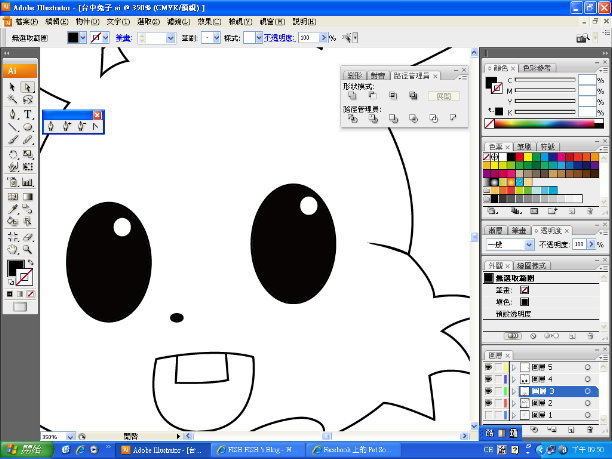Click target circle of layer 4
This screenshot has width=612, height=459.
coord(587,379)
